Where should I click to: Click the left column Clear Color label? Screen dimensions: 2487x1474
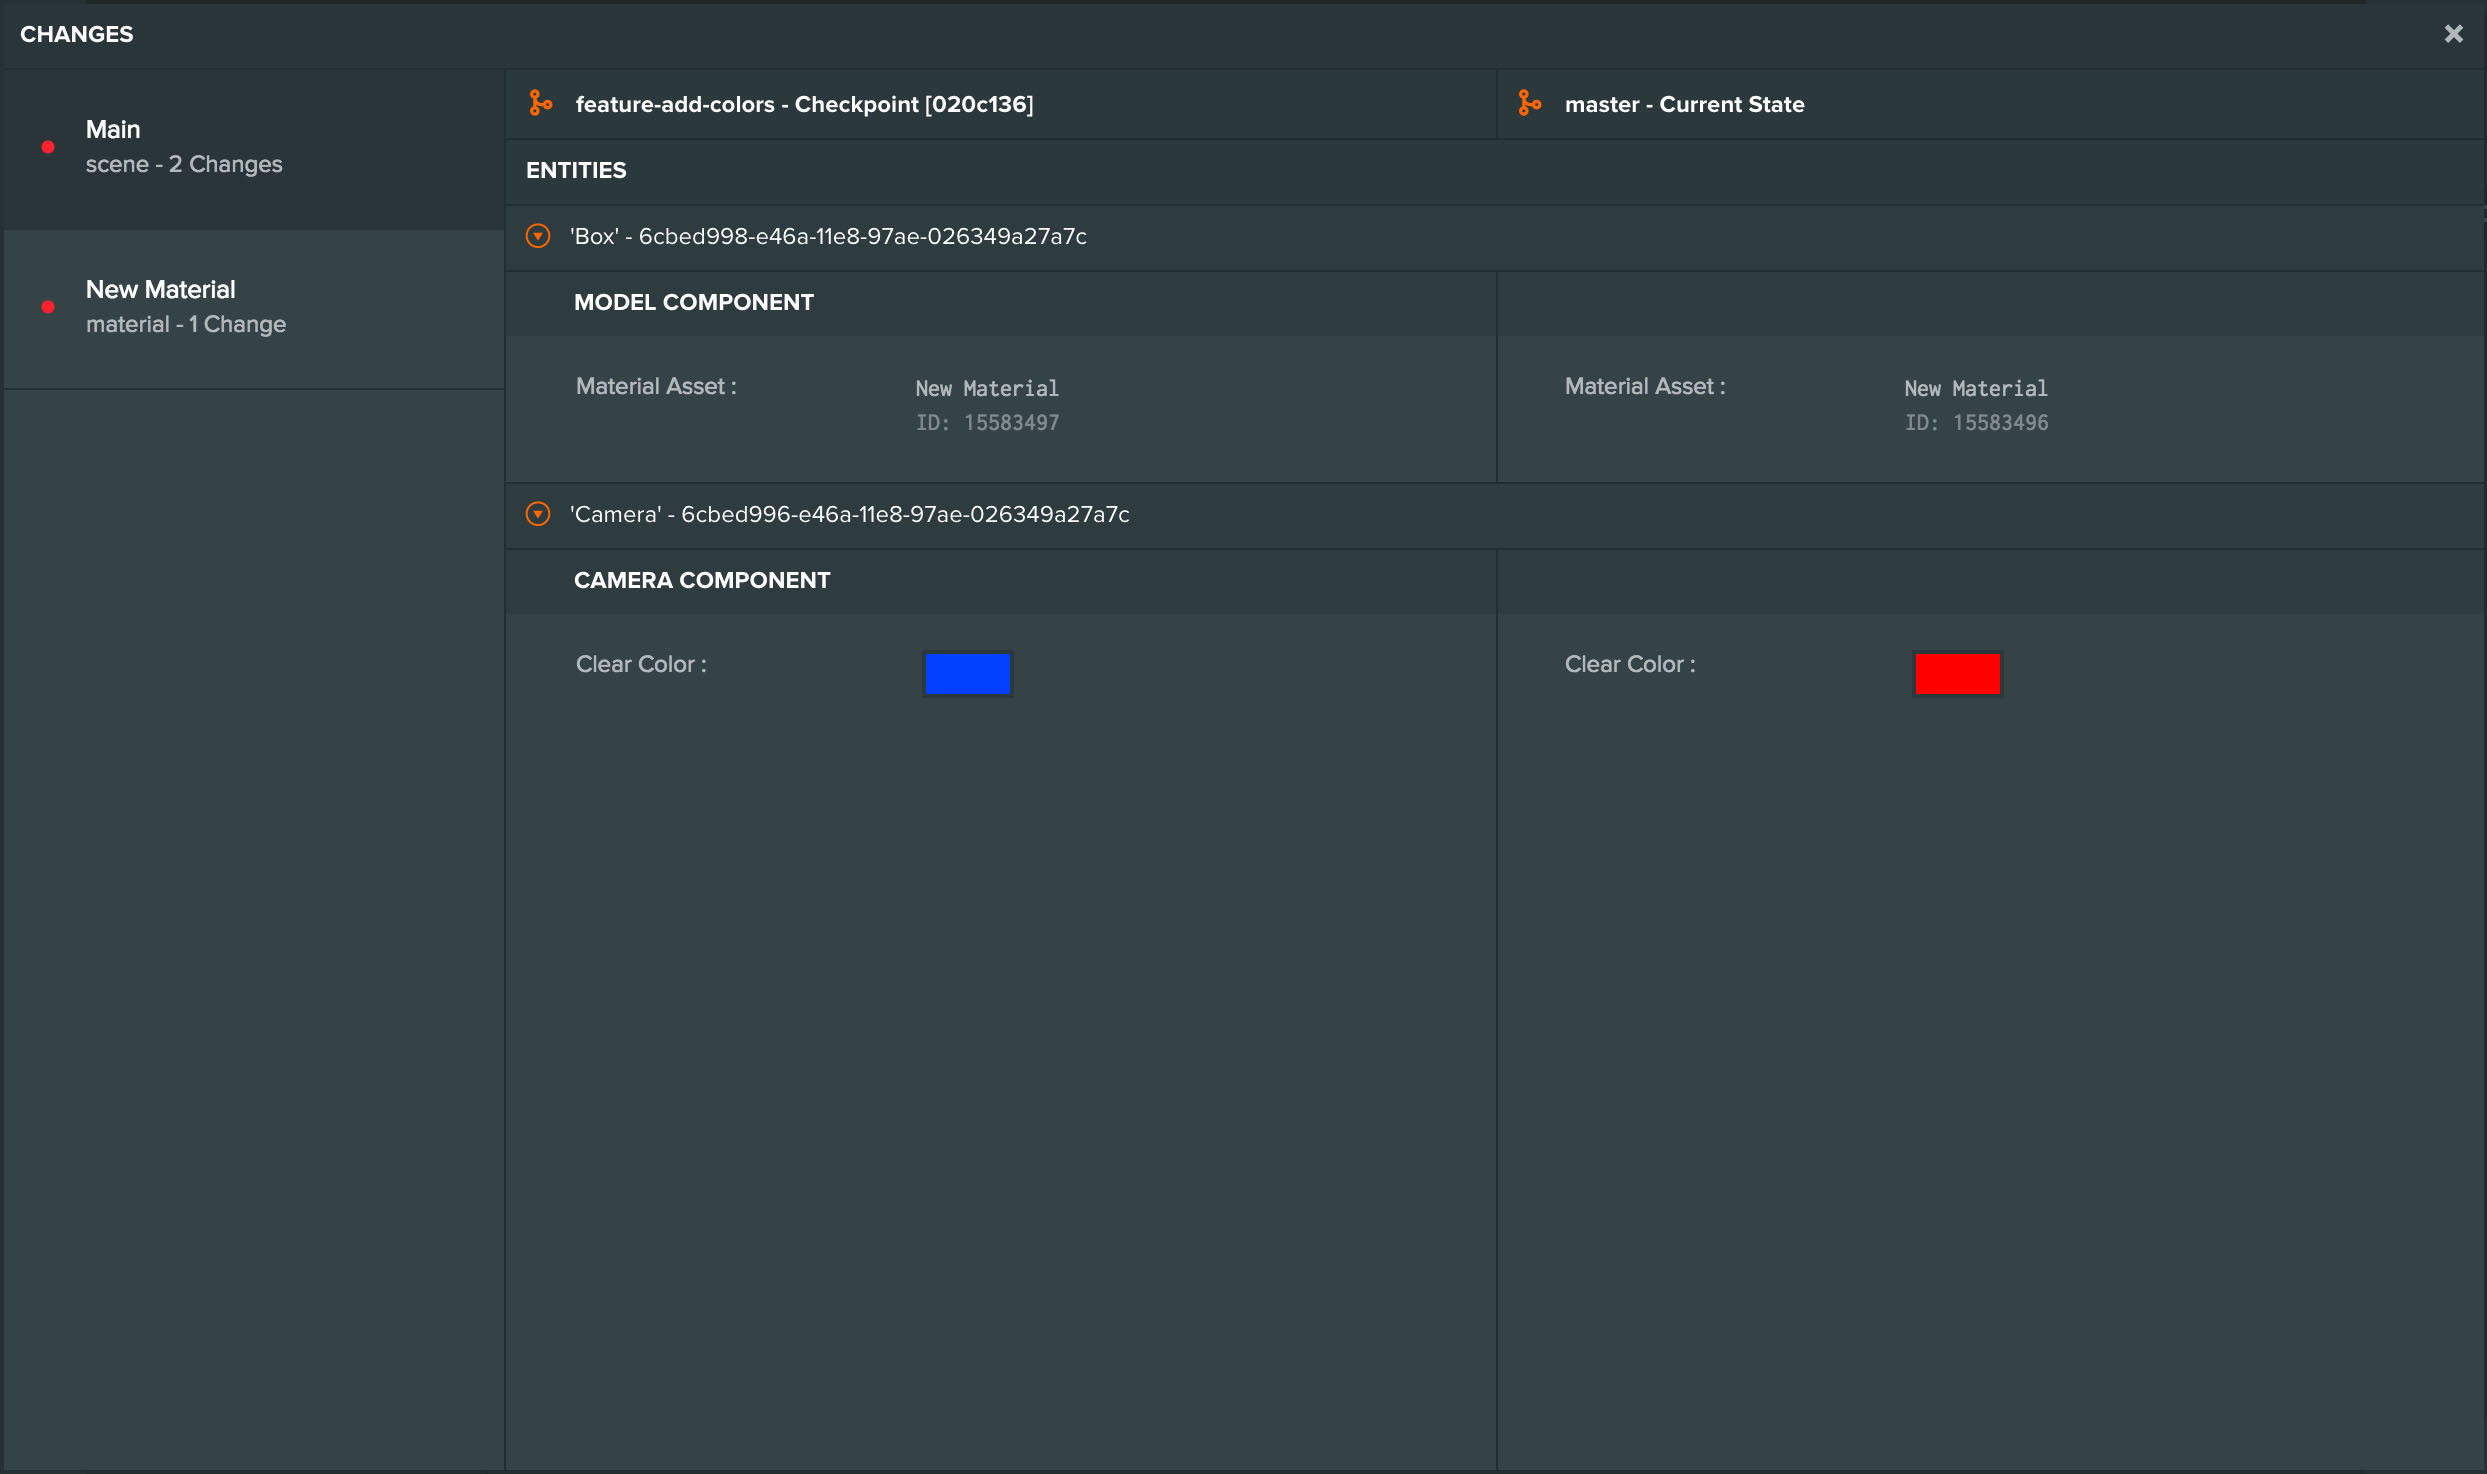pos(641,664)
